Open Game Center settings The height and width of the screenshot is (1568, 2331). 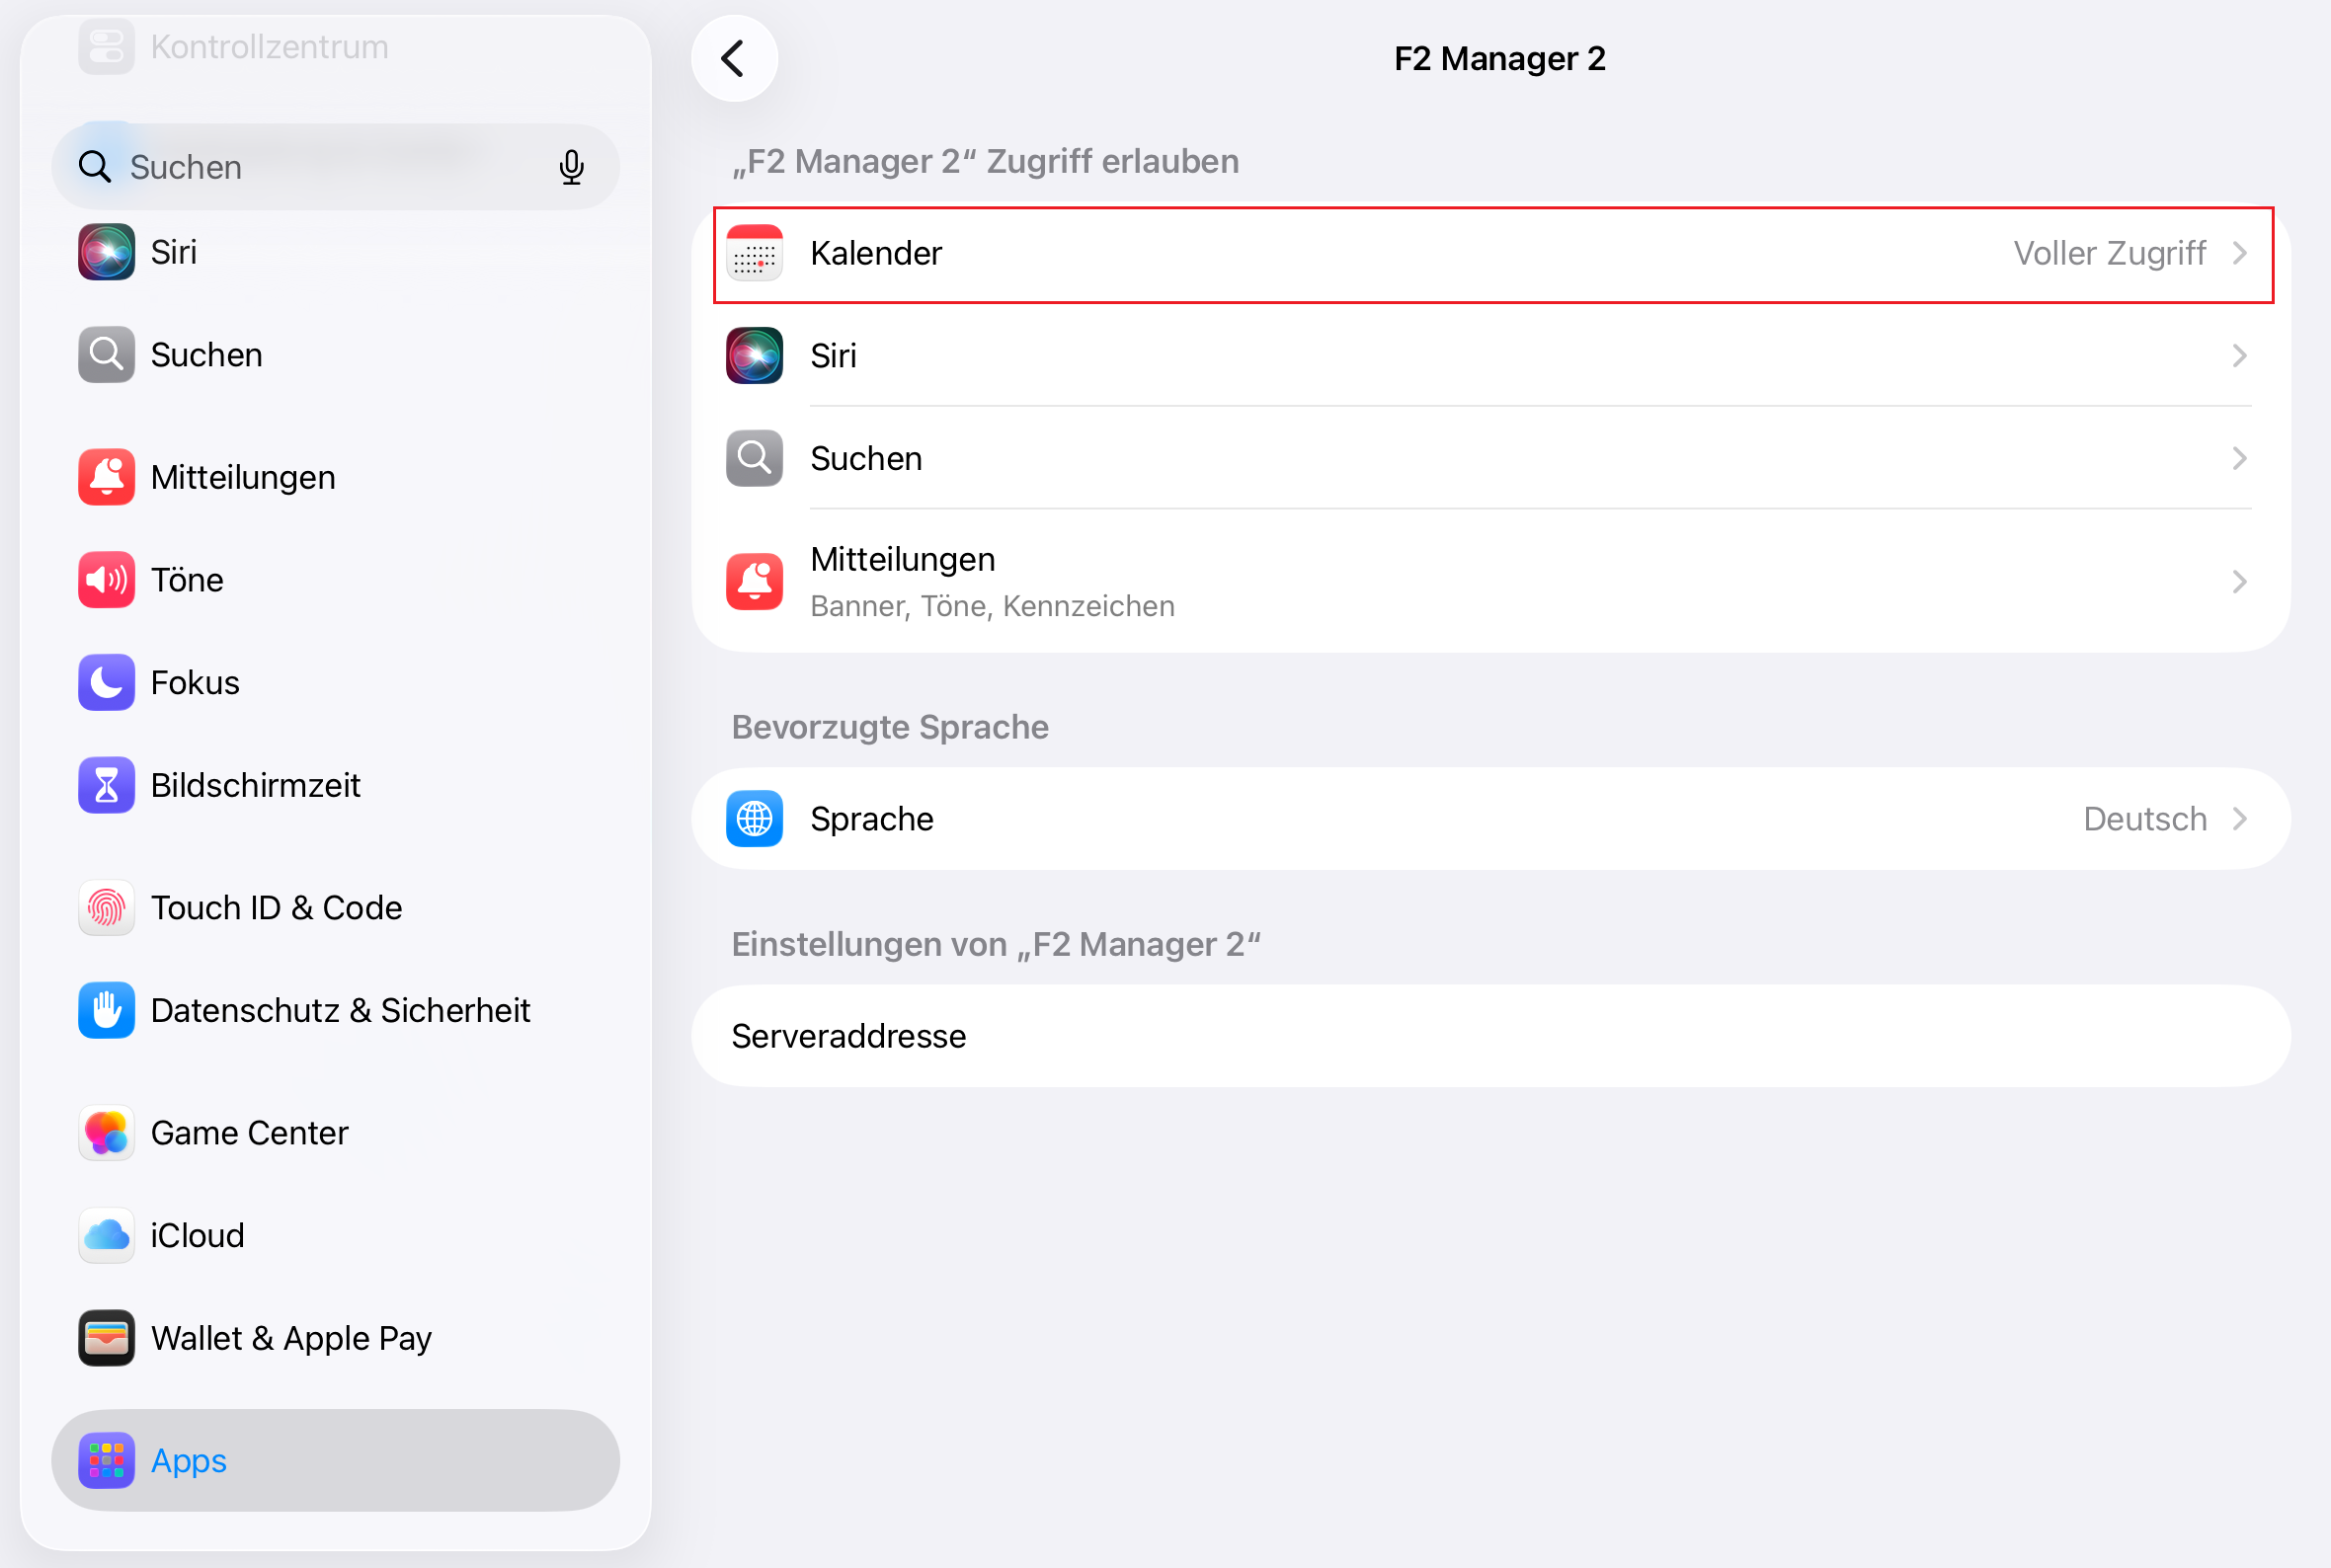(x=250, y=1133)
